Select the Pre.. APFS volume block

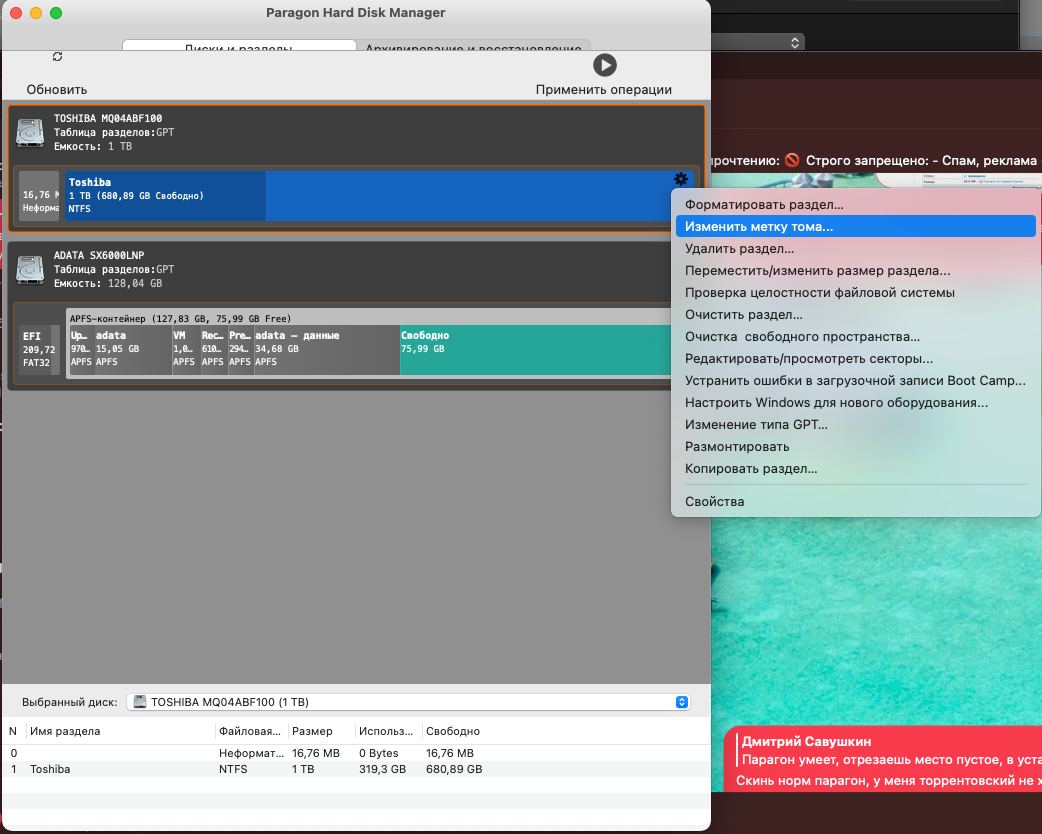[241, 350]
